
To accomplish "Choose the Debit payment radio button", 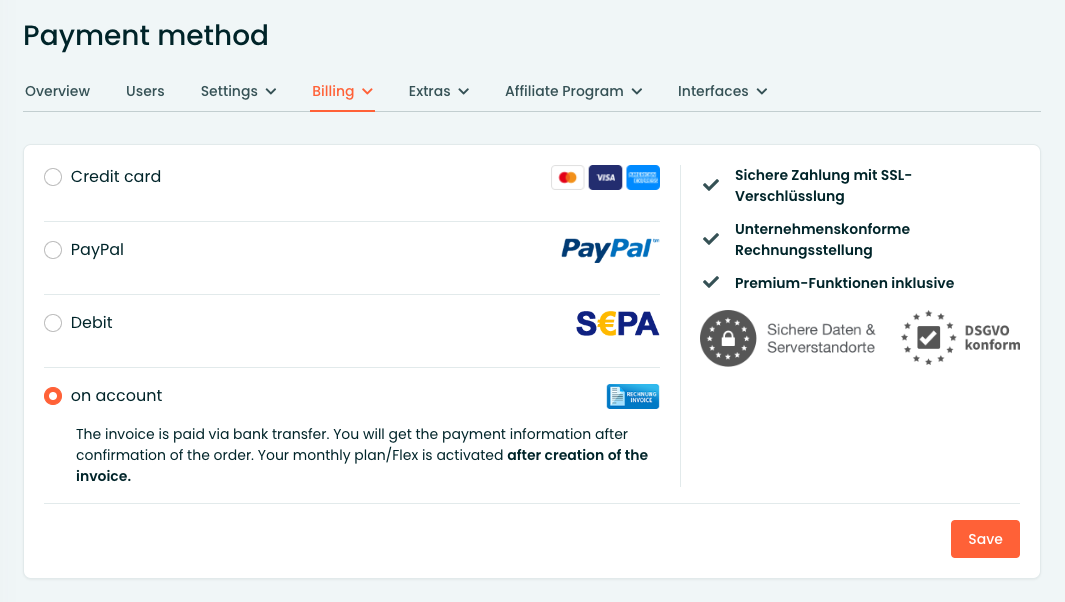I will click(x=53, y=323).
